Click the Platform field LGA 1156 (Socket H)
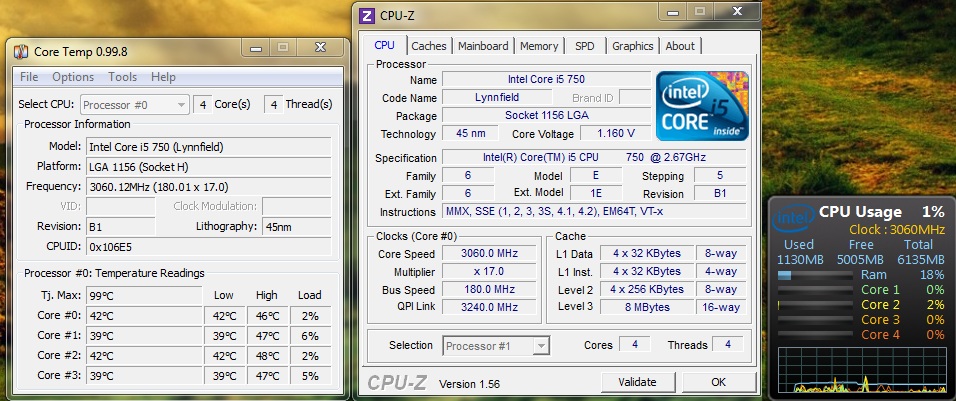The width and height of the screenshot is (956, 401). click(209, 166)
